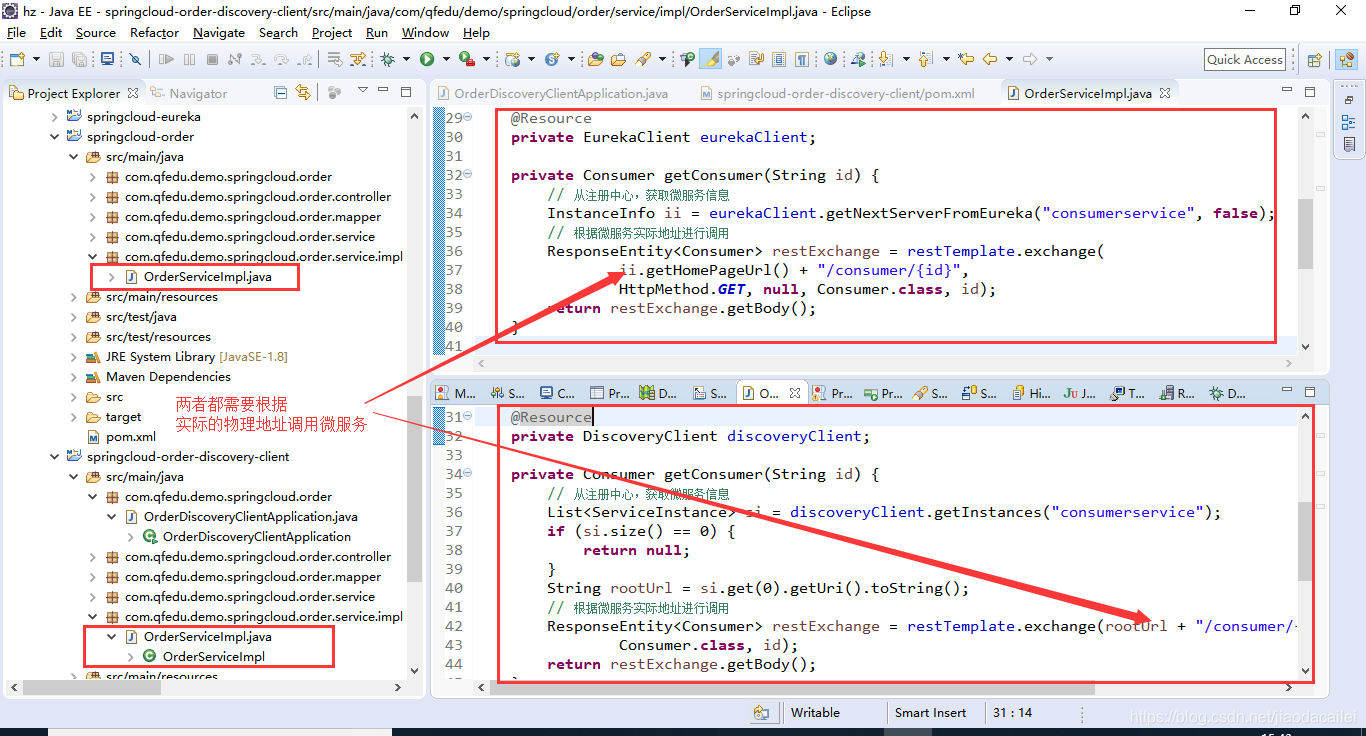The height and width of the screenshot is (736, 1366).
Task: Expand the springcloud-eureka project
Action: pyautogui.click(x=54, y=117)
